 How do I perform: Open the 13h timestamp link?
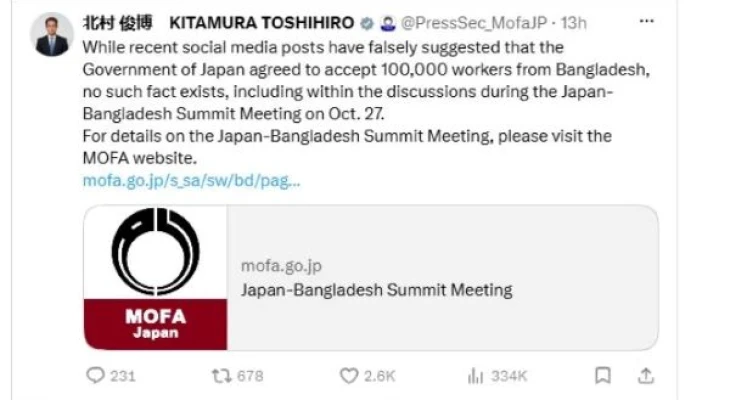573,23
